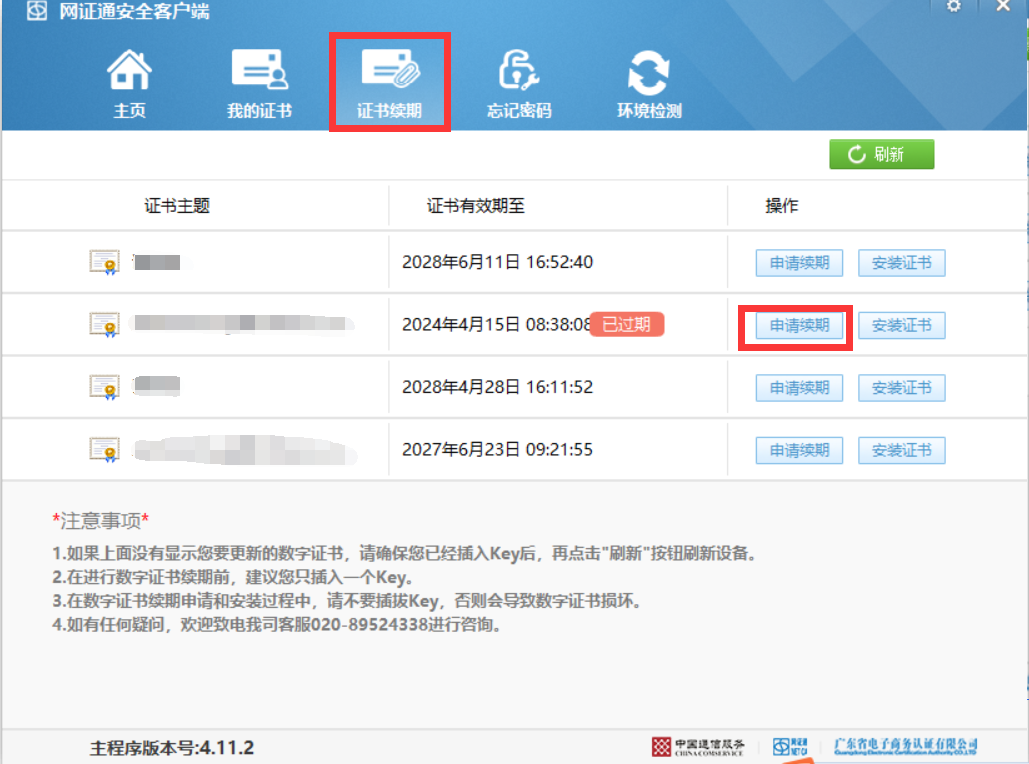Open 我的证书 certificate page
Image resolution: width=1029 pixels, height=764 pixels.
[259, 84]
